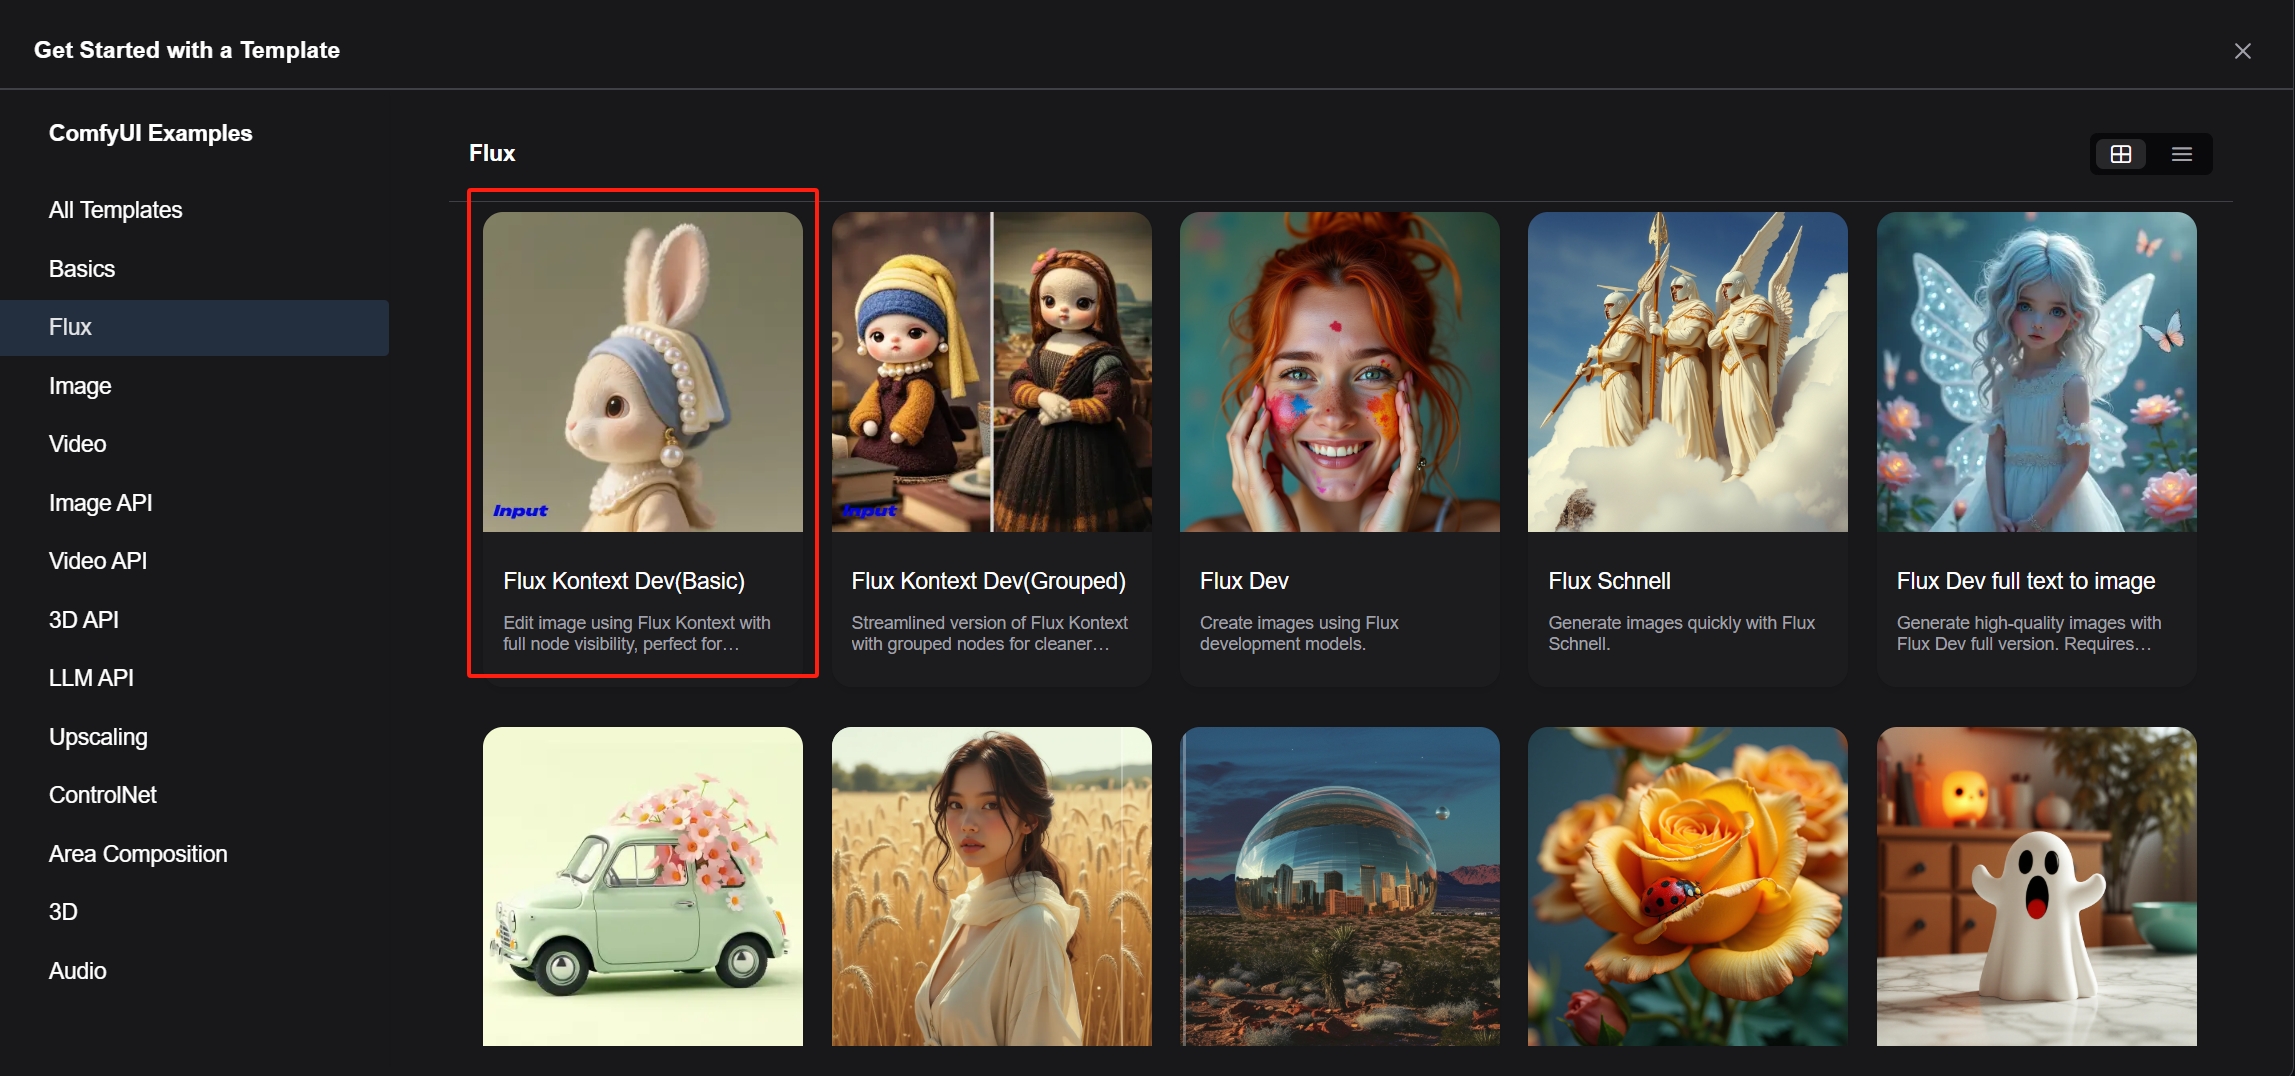The width and height of the screenshot is (2295, 1076).
Task: Click the 'Get Started with a Template' title
Action: click(x=187, y=50)
